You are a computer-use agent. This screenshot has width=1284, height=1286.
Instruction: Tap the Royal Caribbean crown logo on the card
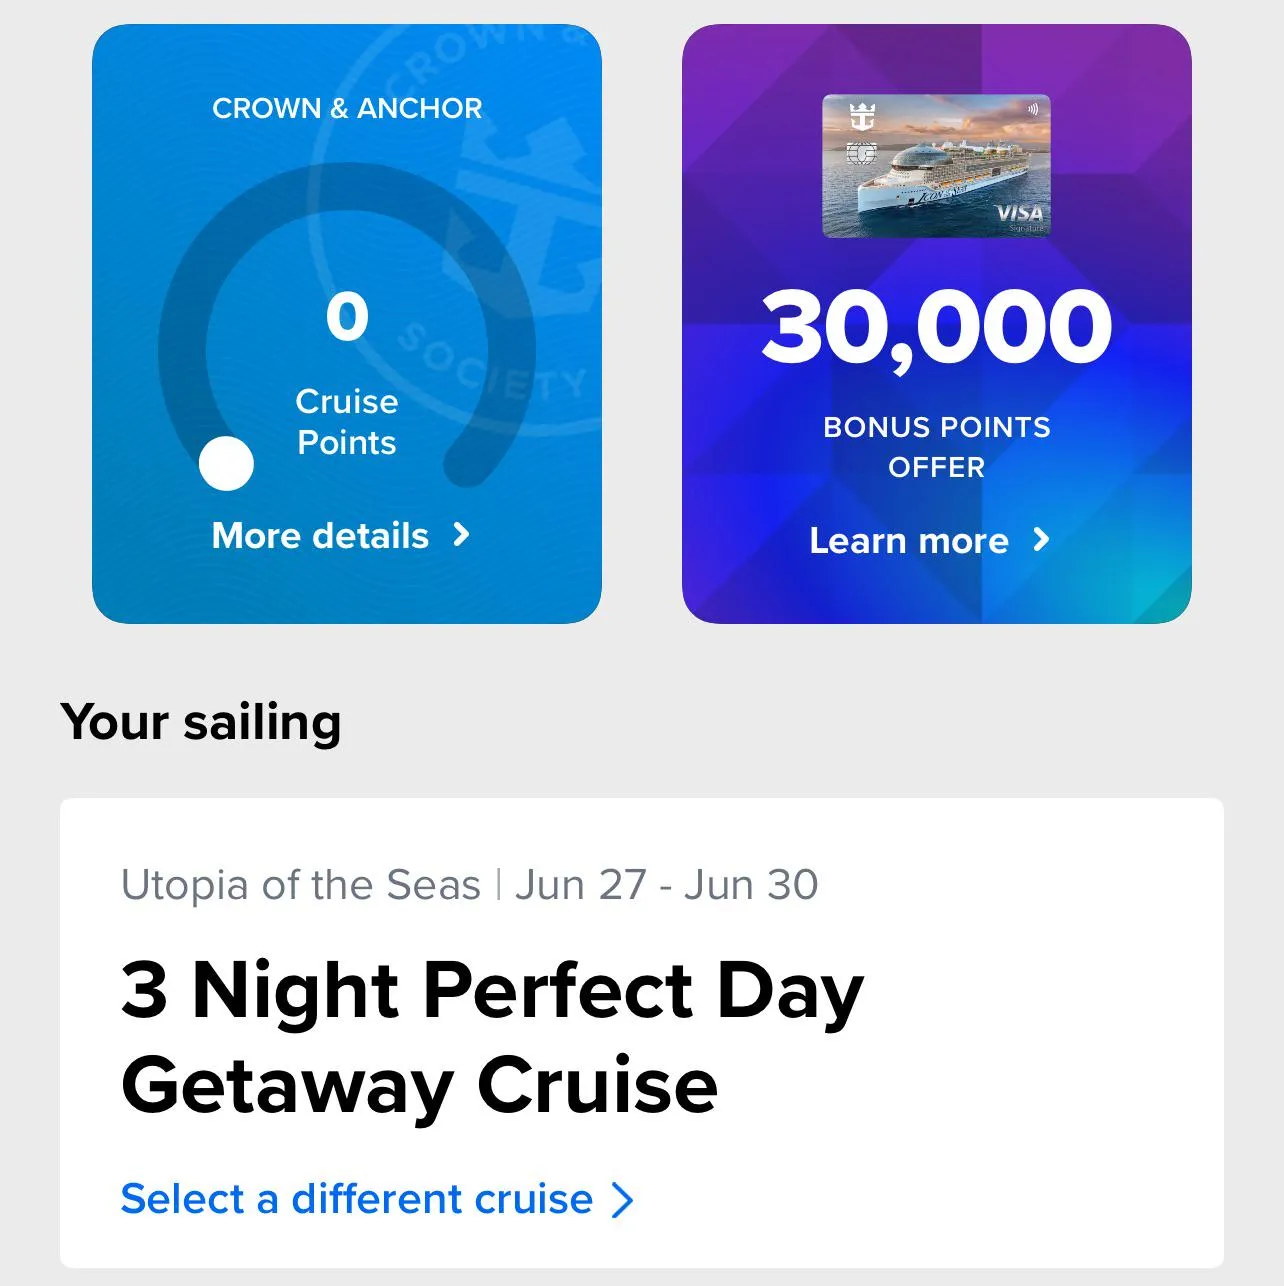[x=861, y=116]
